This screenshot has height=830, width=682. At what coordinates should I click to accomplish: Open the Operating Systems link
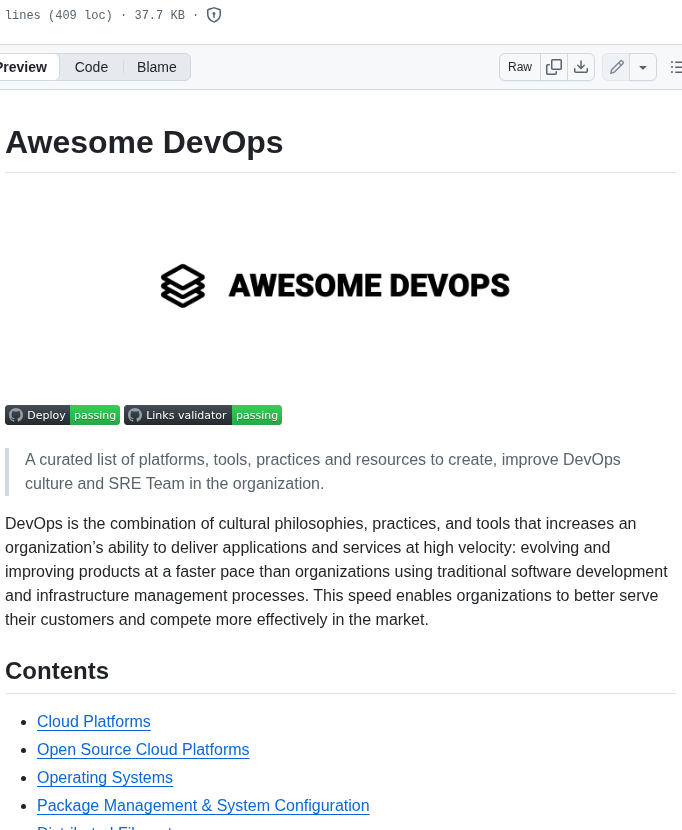(x=105, y=778)
